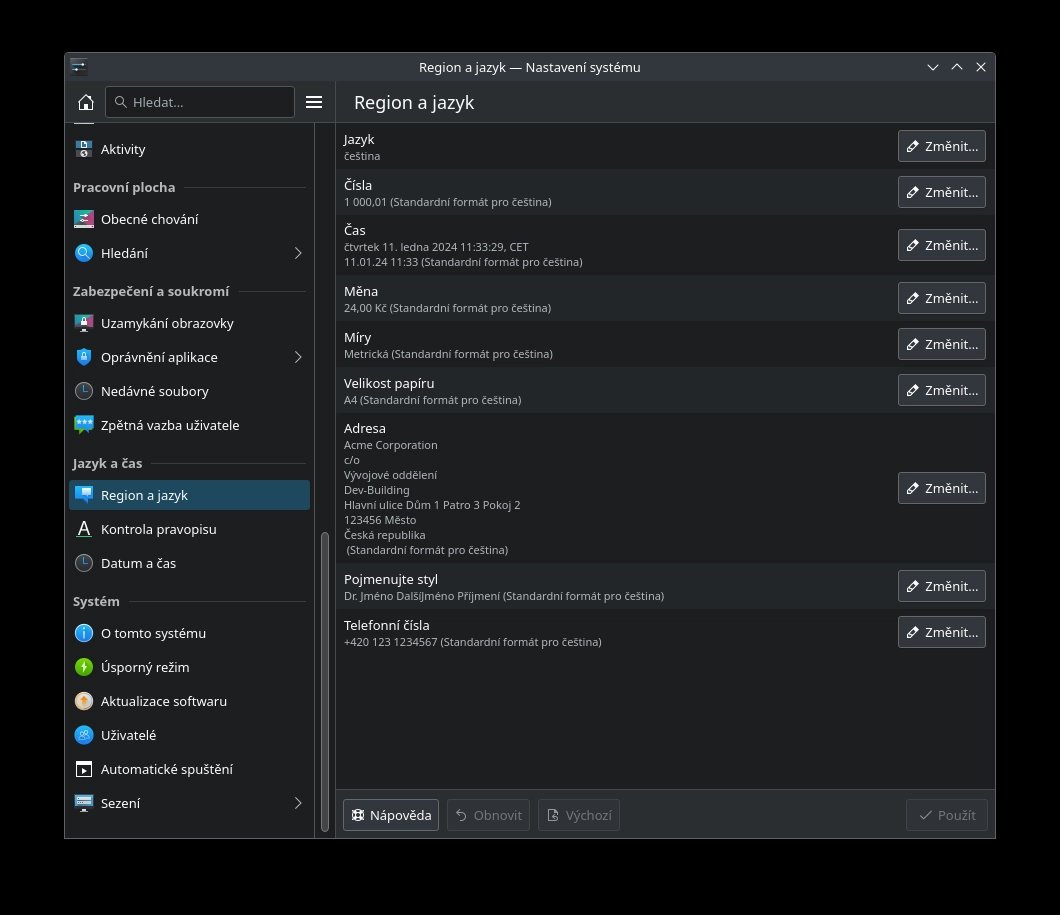Open the Uživatelé settings page
This screenshot has width=1060, height=915.
pyautogui.click(x=128, y=735)
